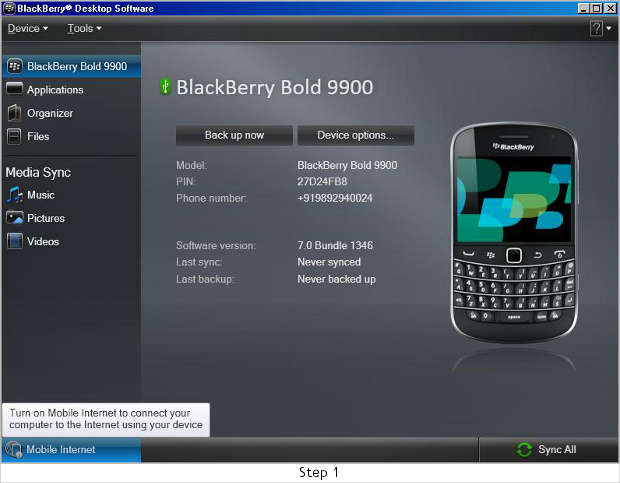Click the Mobile Internet icon
This screenshot has width=620, height=483.
14,450
